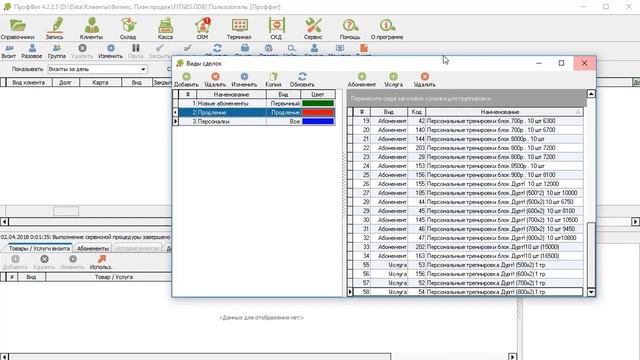
Task: Click left arrow of main horizontal scrollbar
Action: pyautogui.click(x=4, y=222)
